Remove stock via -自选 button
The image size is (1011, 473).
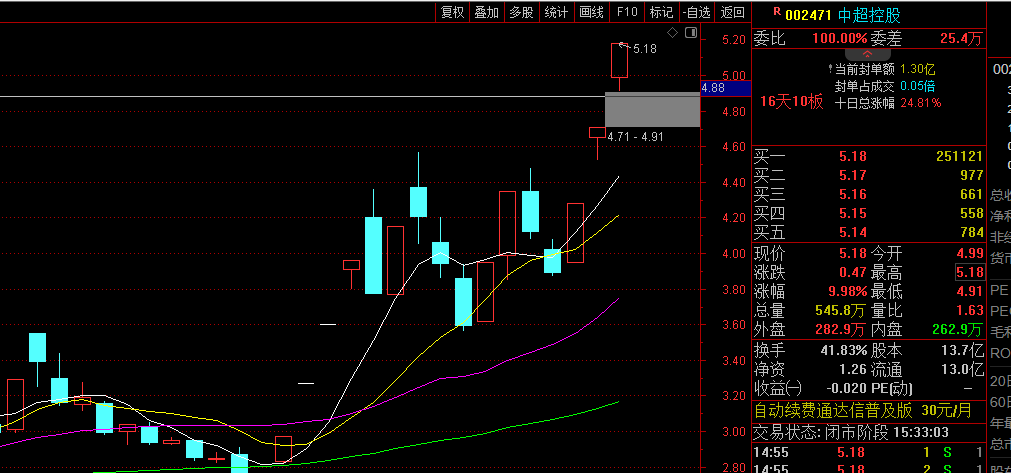click(698, 12)
